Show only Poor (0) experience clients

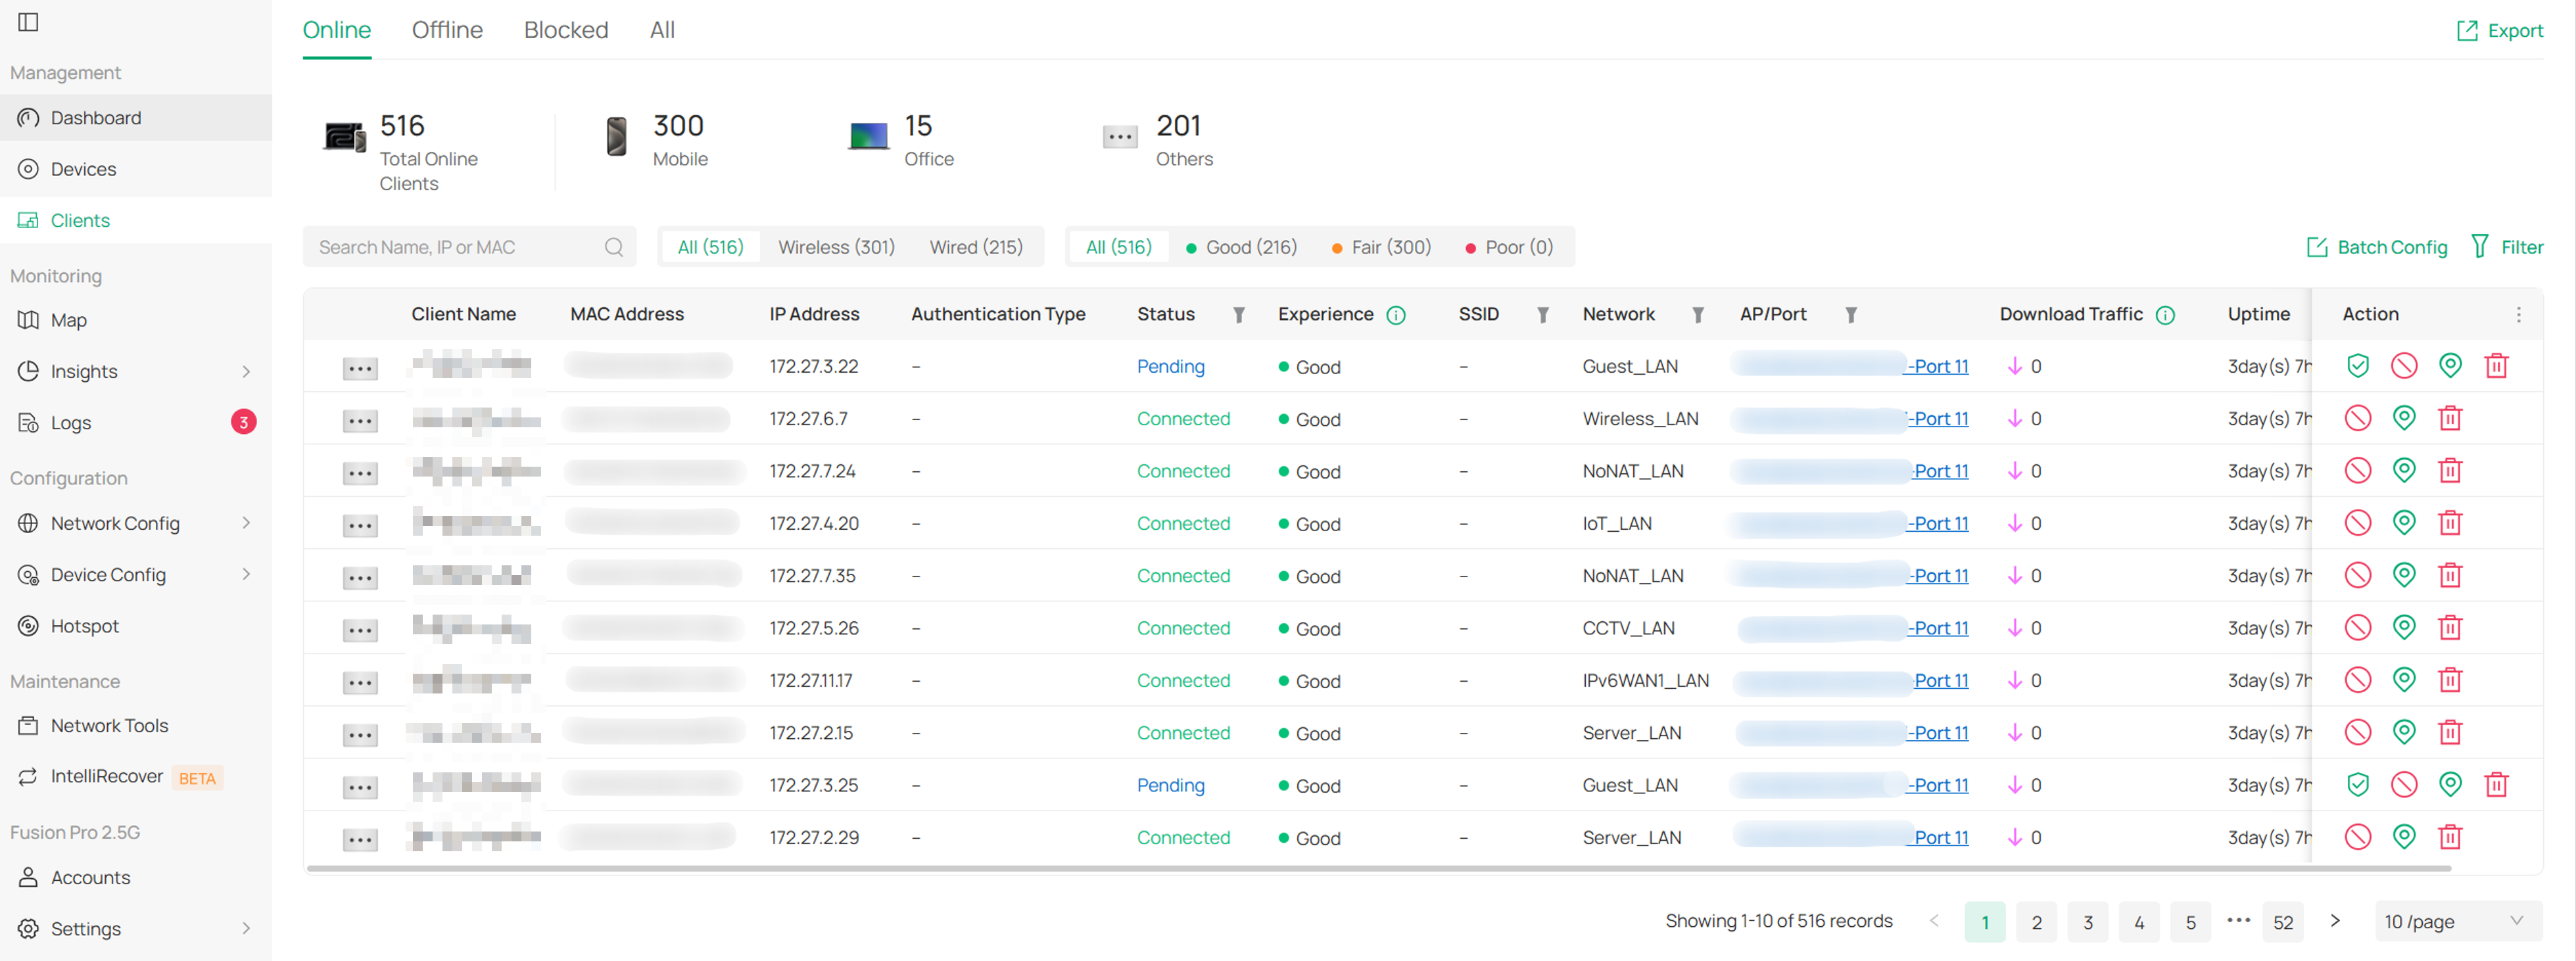tap(1509, 247)
